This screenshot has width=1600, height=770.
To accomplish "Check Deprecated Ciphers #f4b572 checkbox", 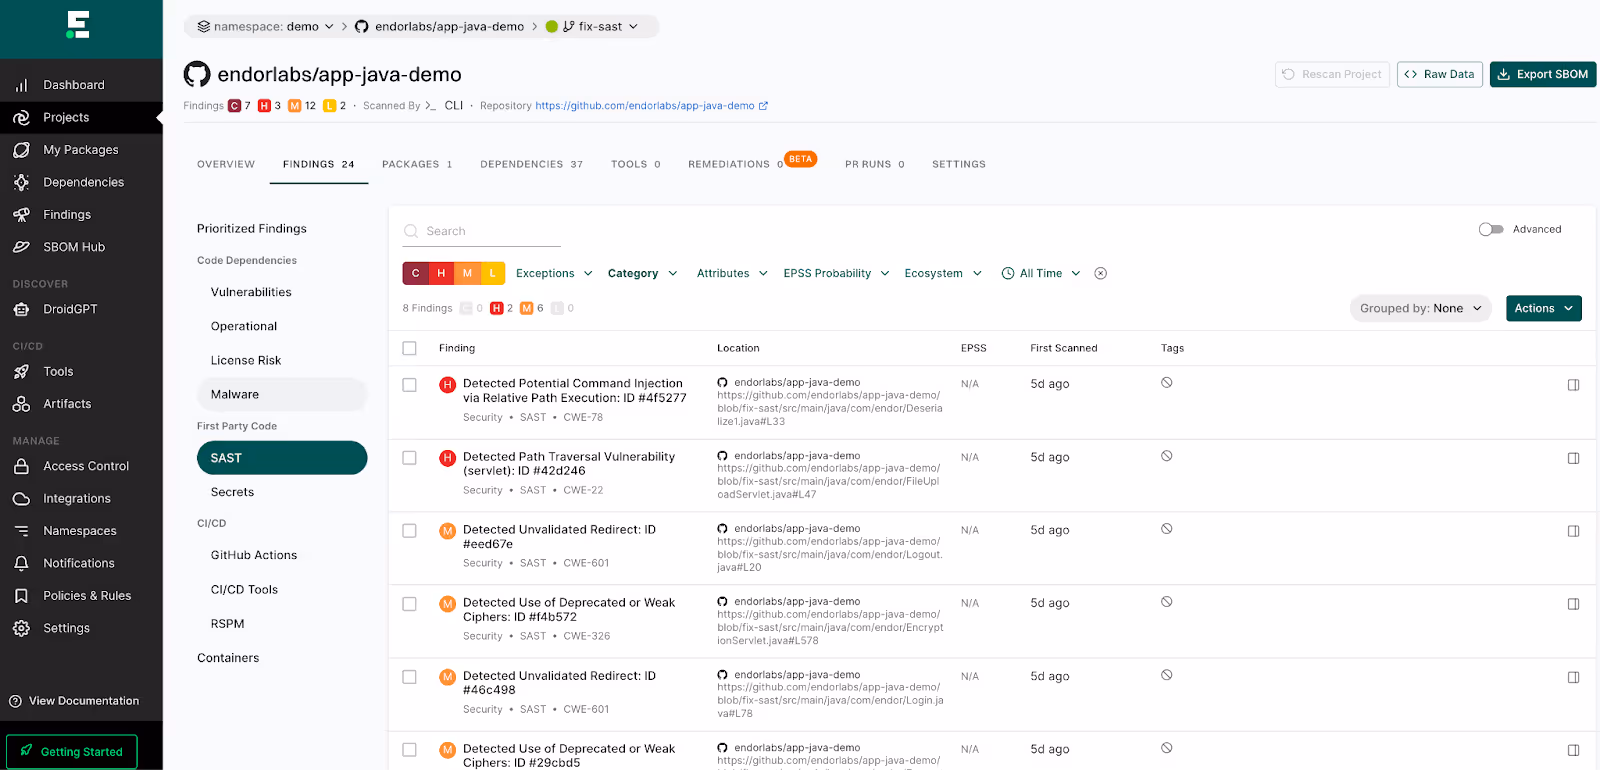I will click(x=409, y=604).
